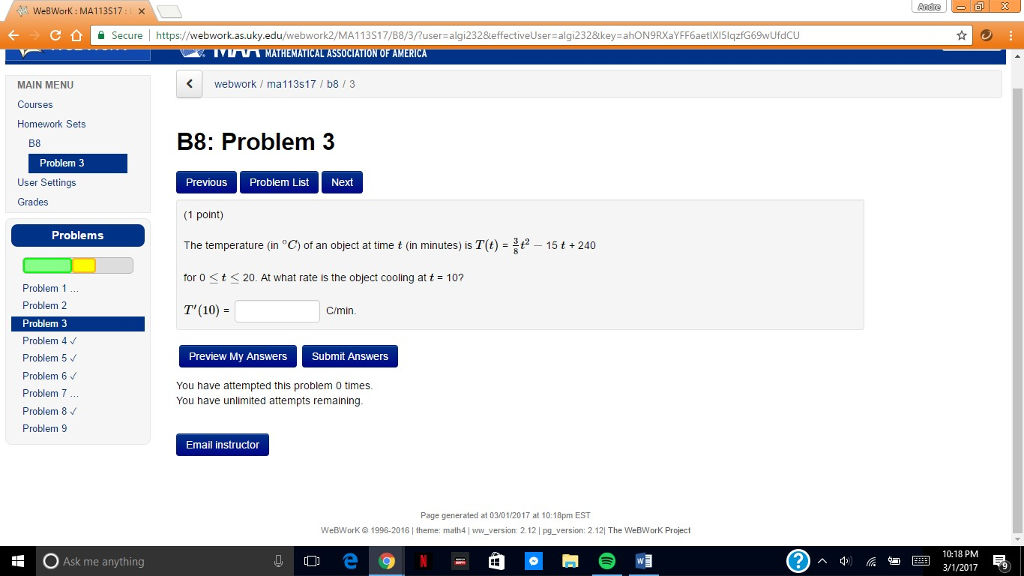Open Facebook Messenger from the taskbar
Screen dimensions: 1024x576
(x=533, y=561)
